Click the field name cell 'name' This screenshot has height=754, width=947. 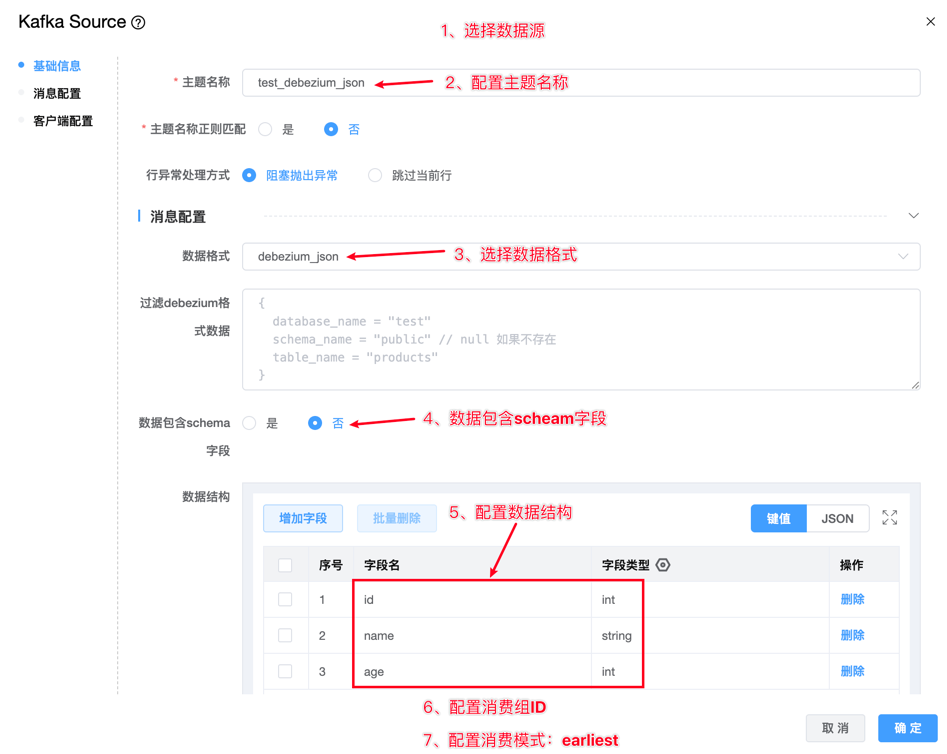pos(472,636)
